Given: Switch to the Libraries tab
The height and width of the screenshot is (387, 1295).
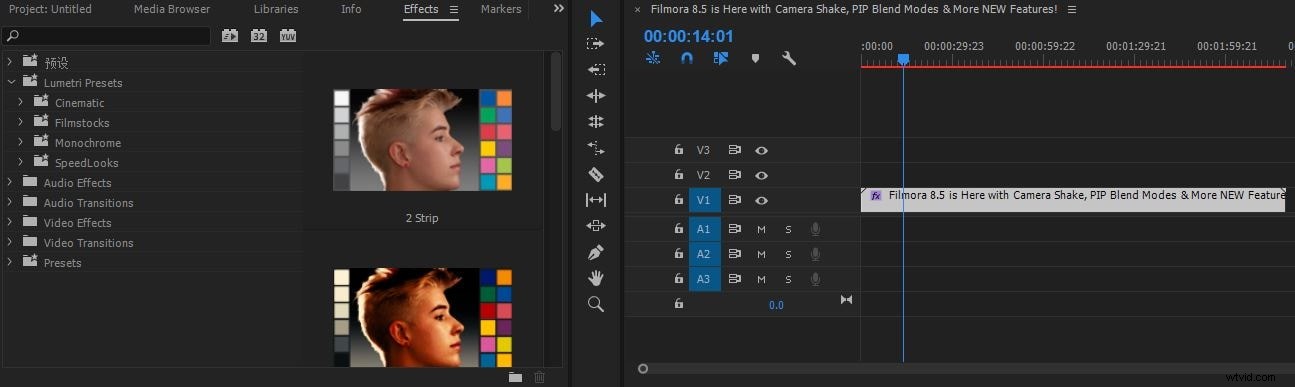Looking at the screenshot, I should coord(275,9).
